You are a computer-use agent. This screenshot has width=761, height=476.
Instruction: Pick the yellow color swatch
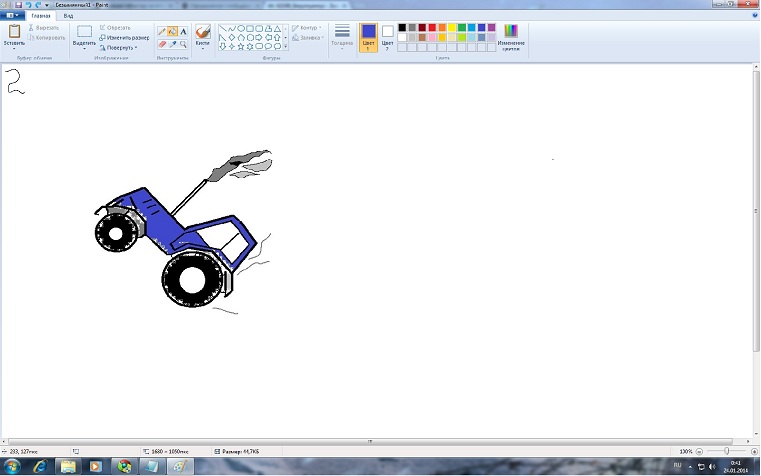pyautogui.click(x=452, y=28)
